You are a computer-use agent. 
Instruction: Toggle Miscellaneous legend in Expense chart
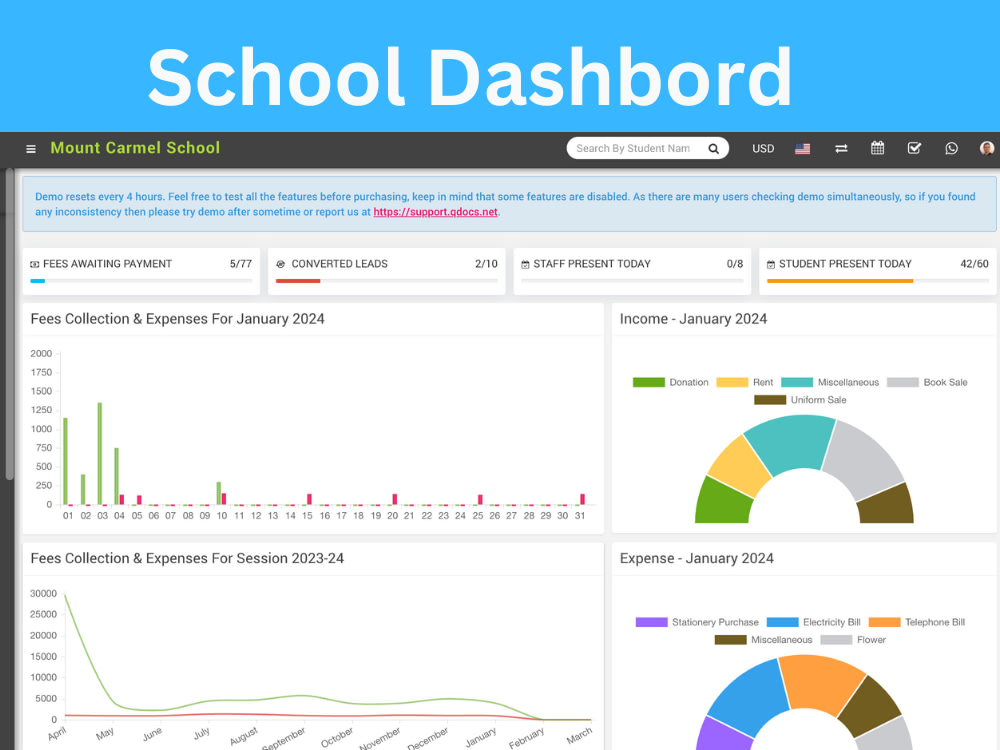click(763, 640)
